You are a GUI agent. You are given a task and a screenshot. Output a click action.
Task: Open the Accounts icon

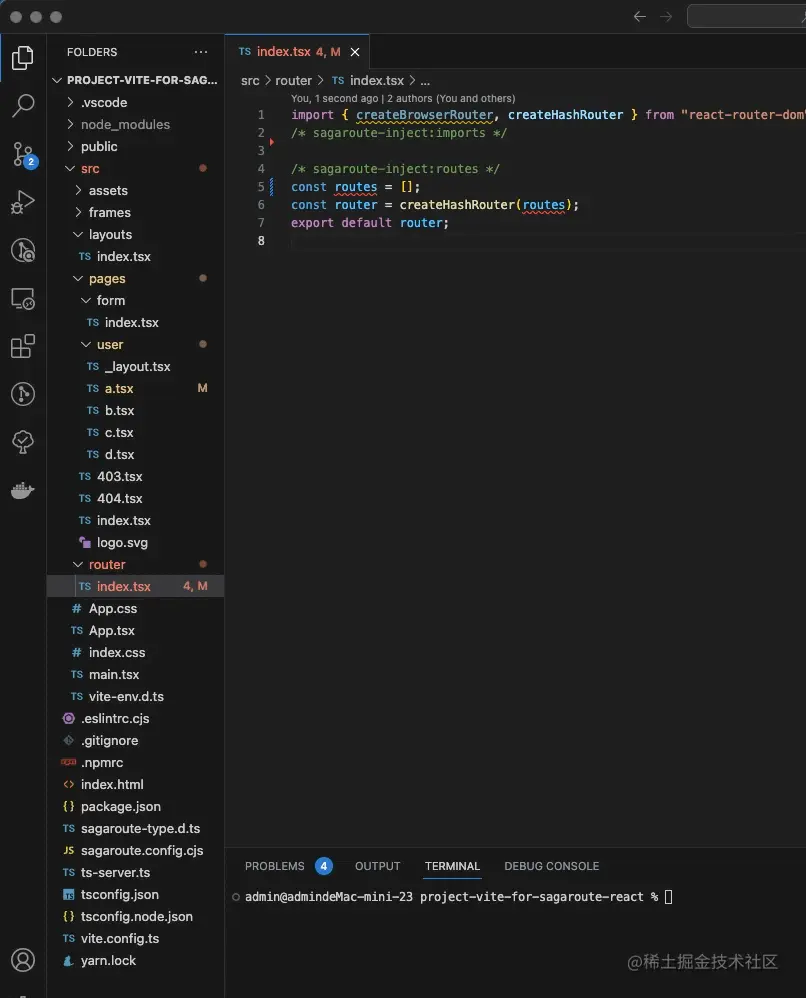[23, 960]
